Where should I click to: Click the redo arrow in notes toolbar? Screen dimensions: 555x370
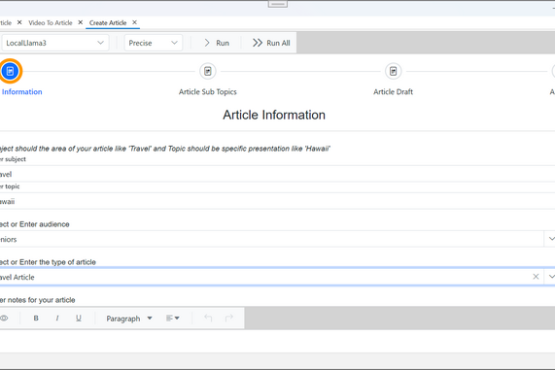point(229,318)
